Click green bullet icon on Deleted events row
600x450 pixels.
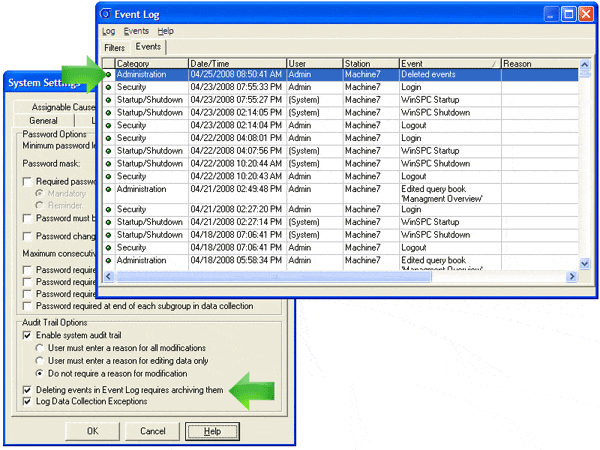point(108,74)
